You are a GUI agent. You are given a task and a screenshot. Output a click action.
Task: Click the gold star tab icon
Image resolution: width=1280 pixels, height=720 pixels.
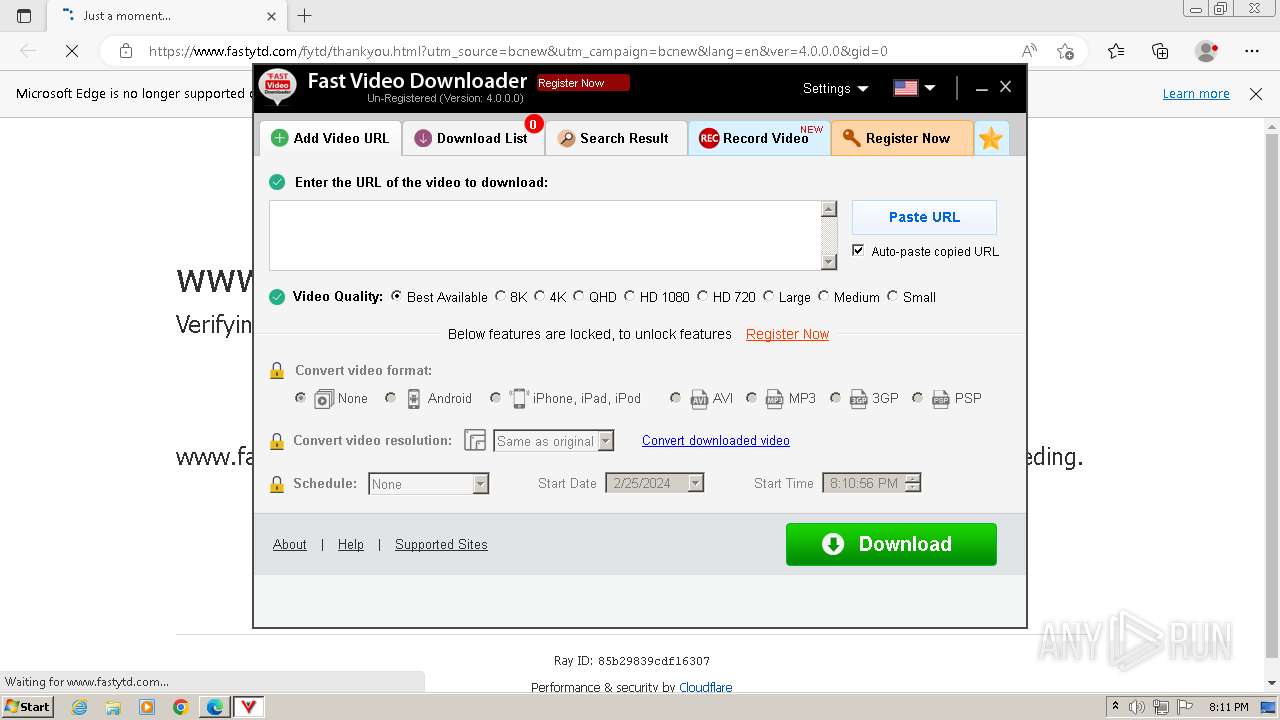tap(991, 139)
